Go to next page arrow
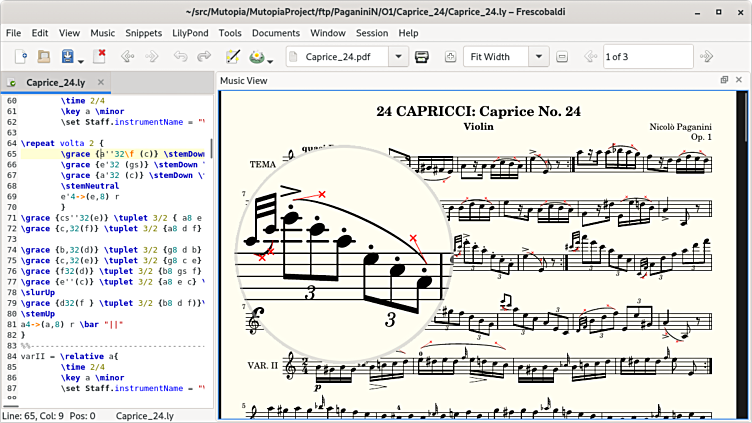Viewport: 752px width, 423px height. [x=707, y=57]
